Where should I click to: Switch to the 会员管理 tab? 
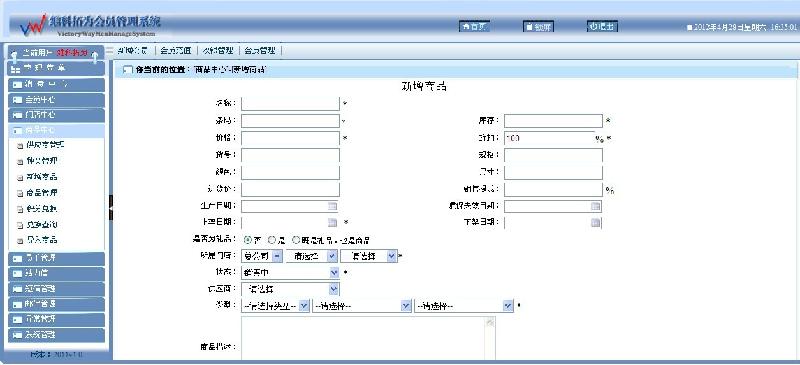[x=259, y=51]
